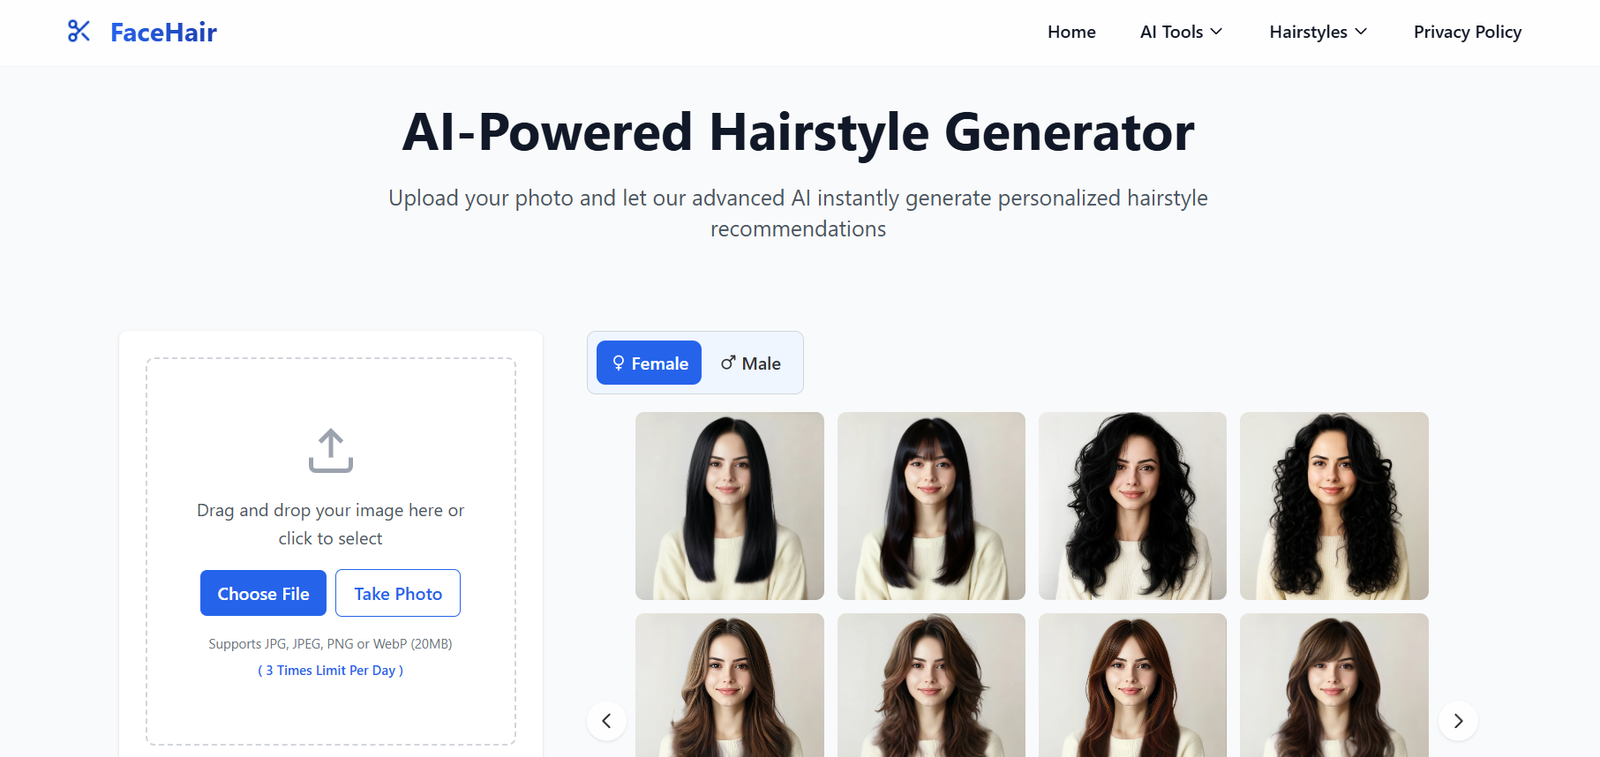Expand the AI Tools dropdown
This screenshot has width=1600, height=757.
click(x=1181, y=32)
